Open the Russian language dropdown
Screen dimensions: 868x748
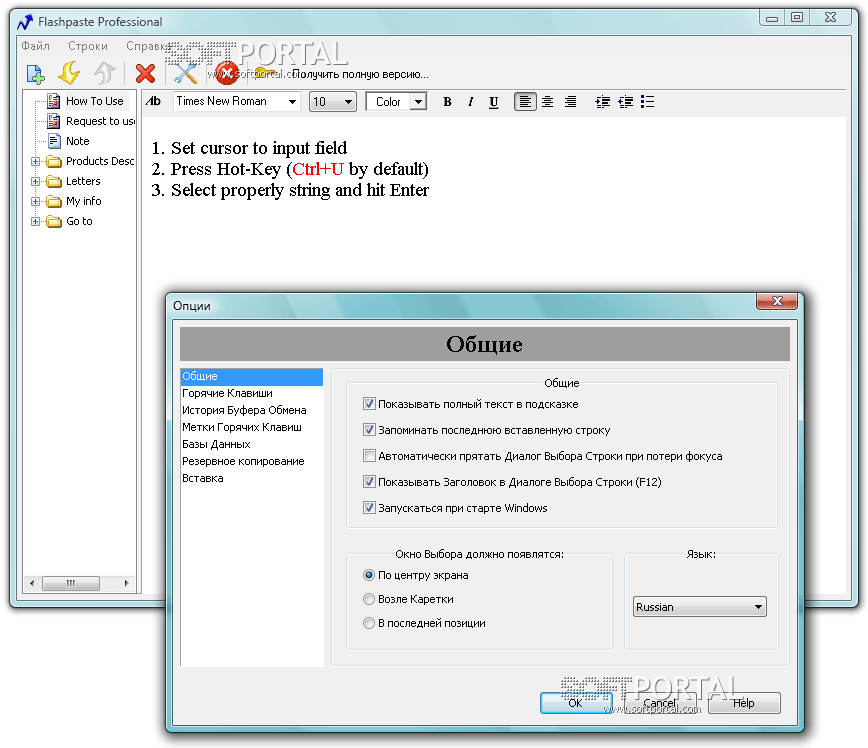click(x=700, y=607)
